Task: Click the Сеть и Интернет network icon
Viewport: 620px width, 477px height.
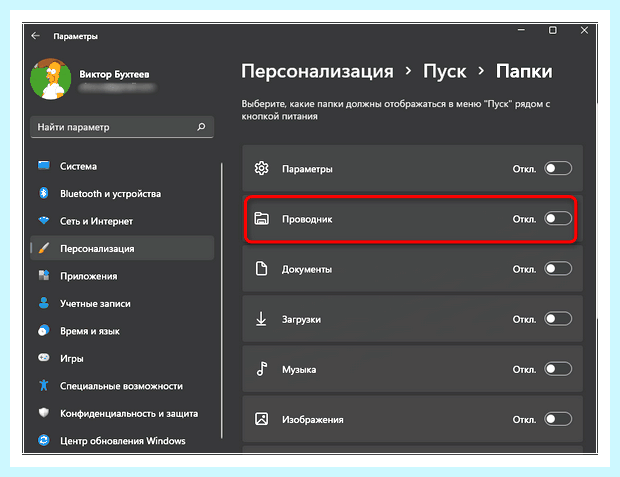Action: pyautogui.click(x=44, y=220)
